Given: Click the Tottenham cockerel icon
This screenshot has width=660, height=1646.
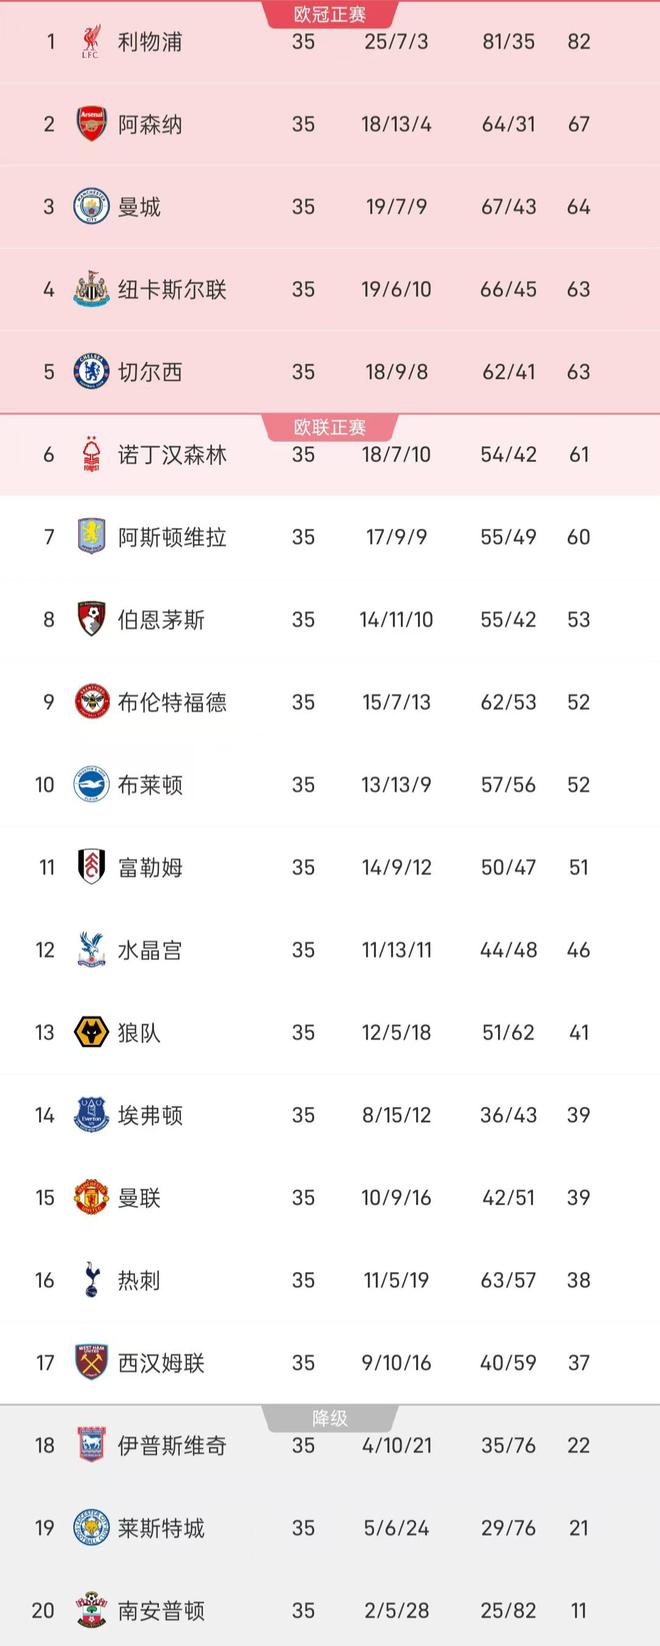Looking at the screenshot, I should pyautogui.click(x=91, y=1280).
